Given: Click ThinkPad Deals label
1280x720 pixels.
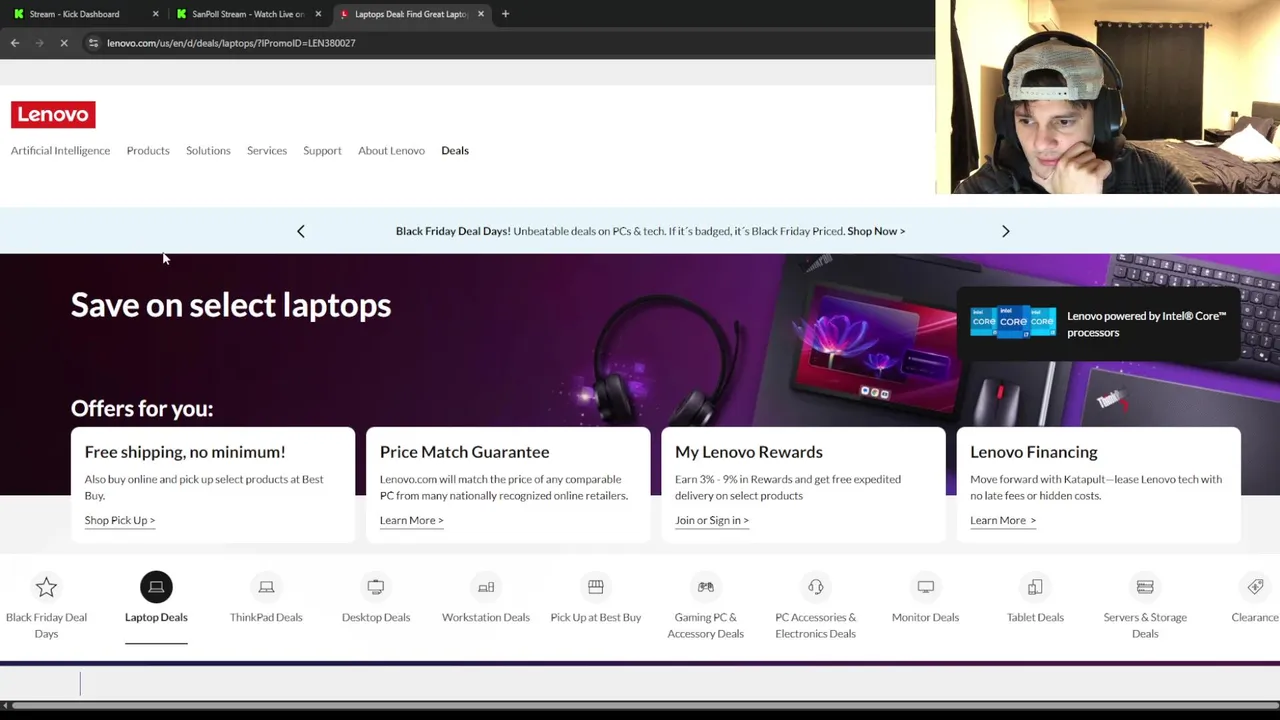Looking at the screenshot, I should 266,617.
